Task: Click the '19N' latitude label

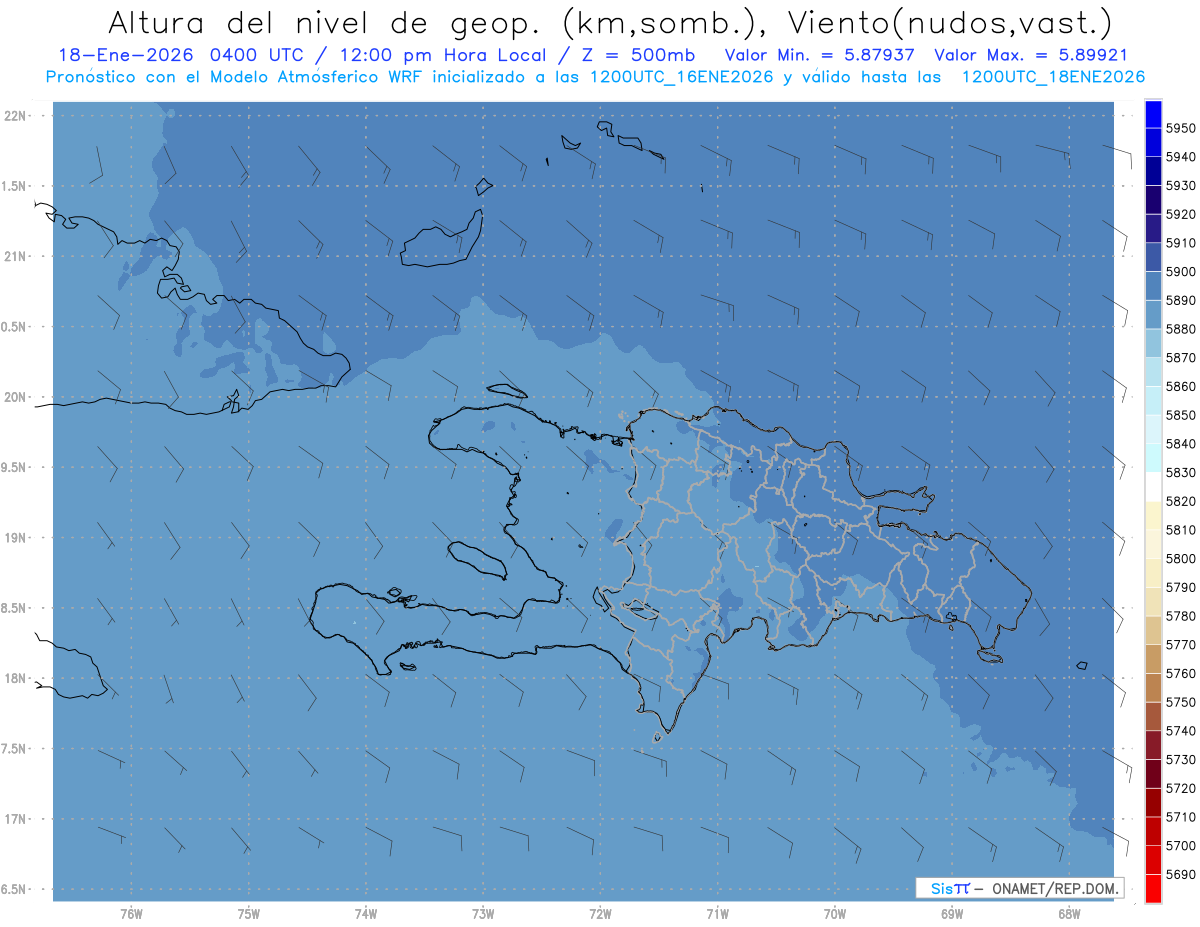Action: [x=16, y=538]
